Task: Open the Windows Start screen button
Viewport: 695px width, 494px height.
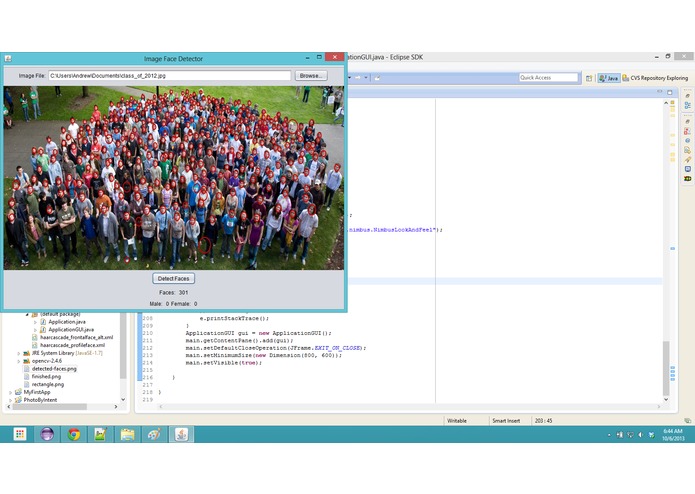Action: coord(20,435)
